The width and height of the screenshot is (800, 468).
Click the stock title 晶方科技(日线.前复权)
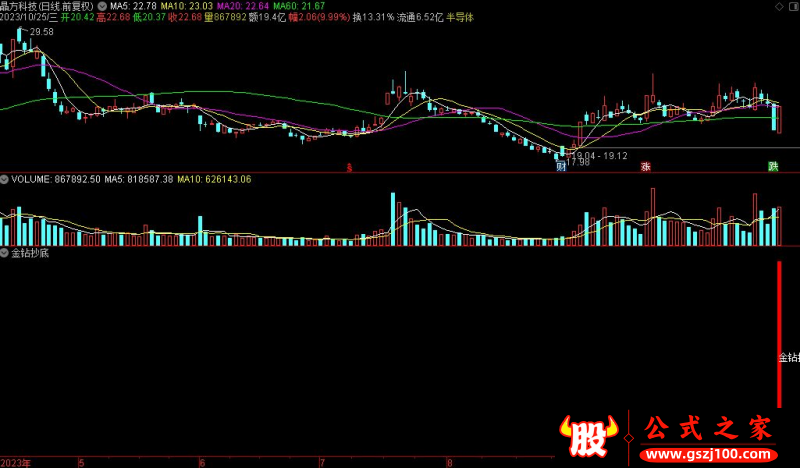47,6
